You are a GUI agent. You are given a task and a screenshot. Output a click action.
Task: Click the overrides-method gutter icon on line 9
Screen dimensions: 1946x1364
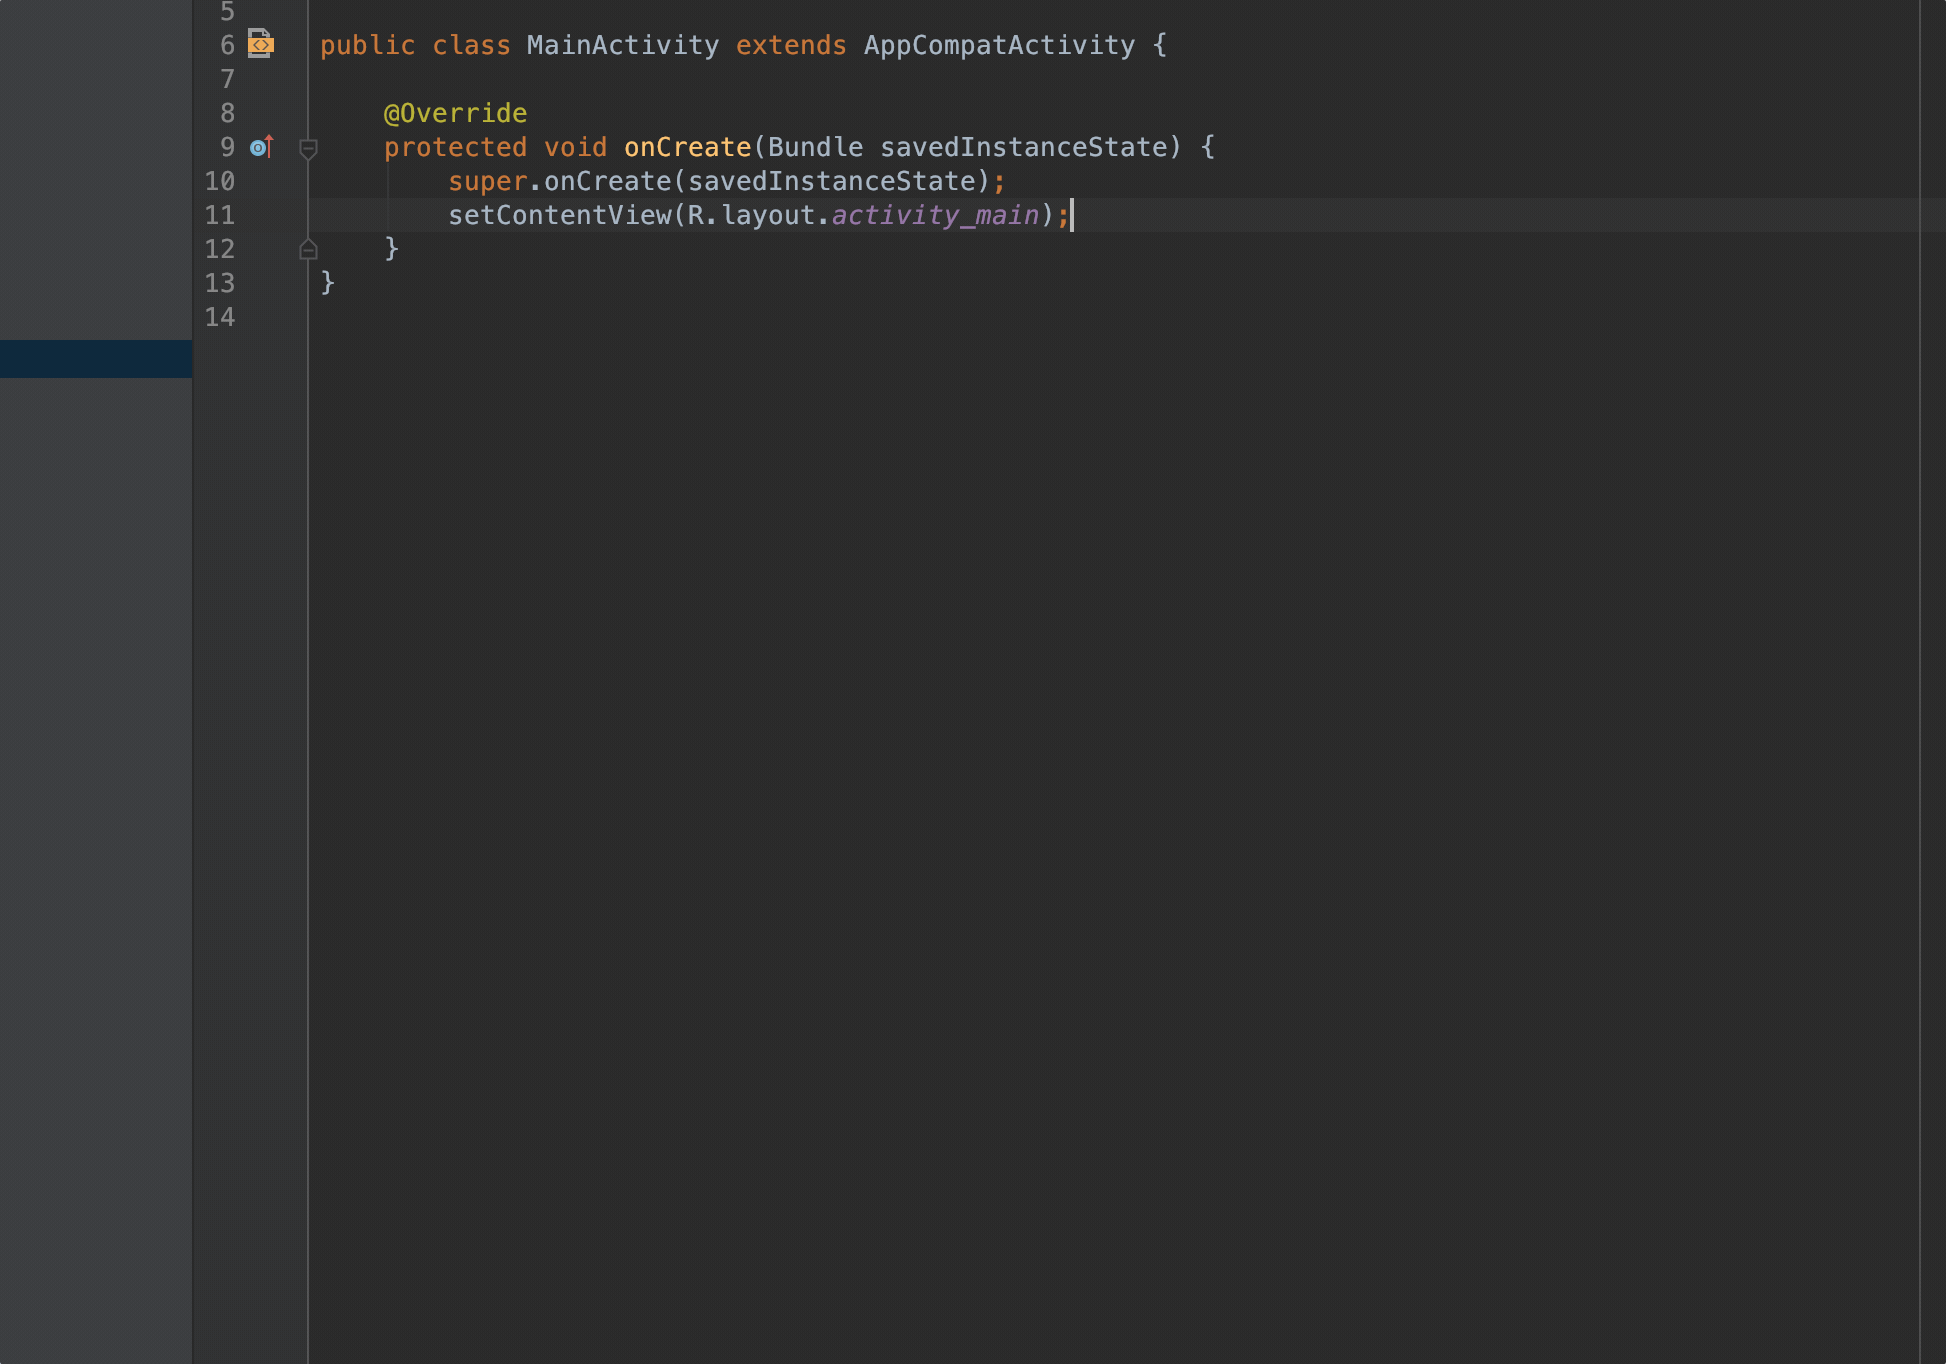261,147
